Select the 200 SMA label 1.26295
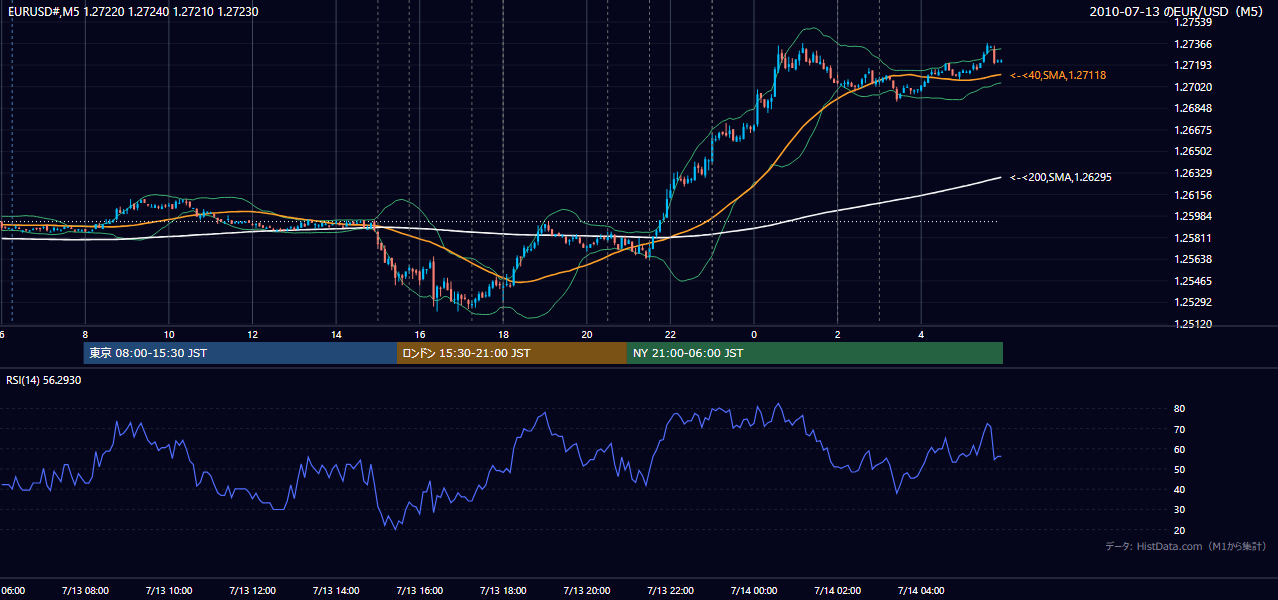1278x600 pixels. [1062, 177]
